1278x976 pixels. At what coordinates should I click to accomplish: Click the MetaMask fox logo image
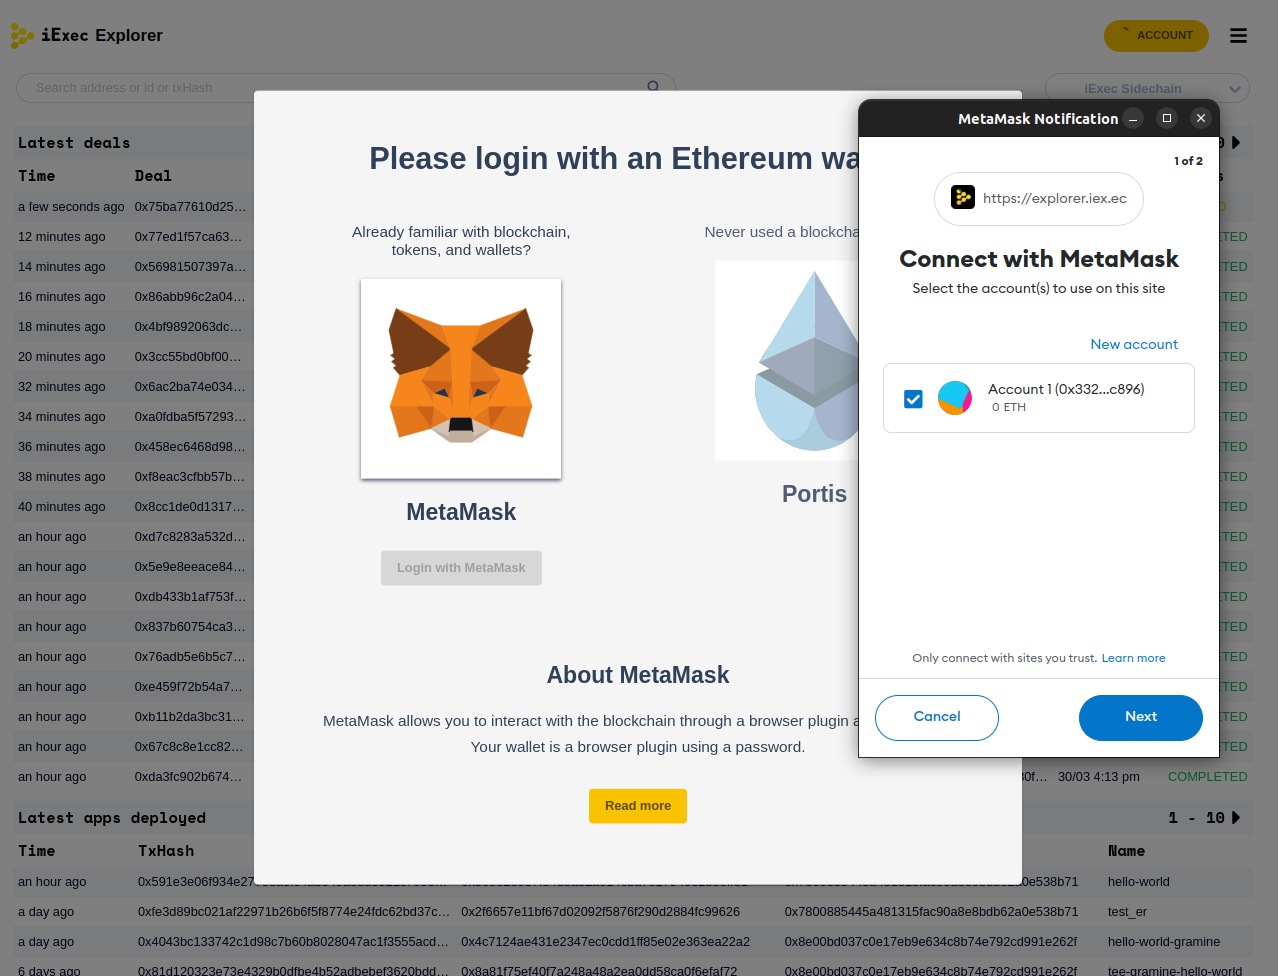(x=461, y=379)
